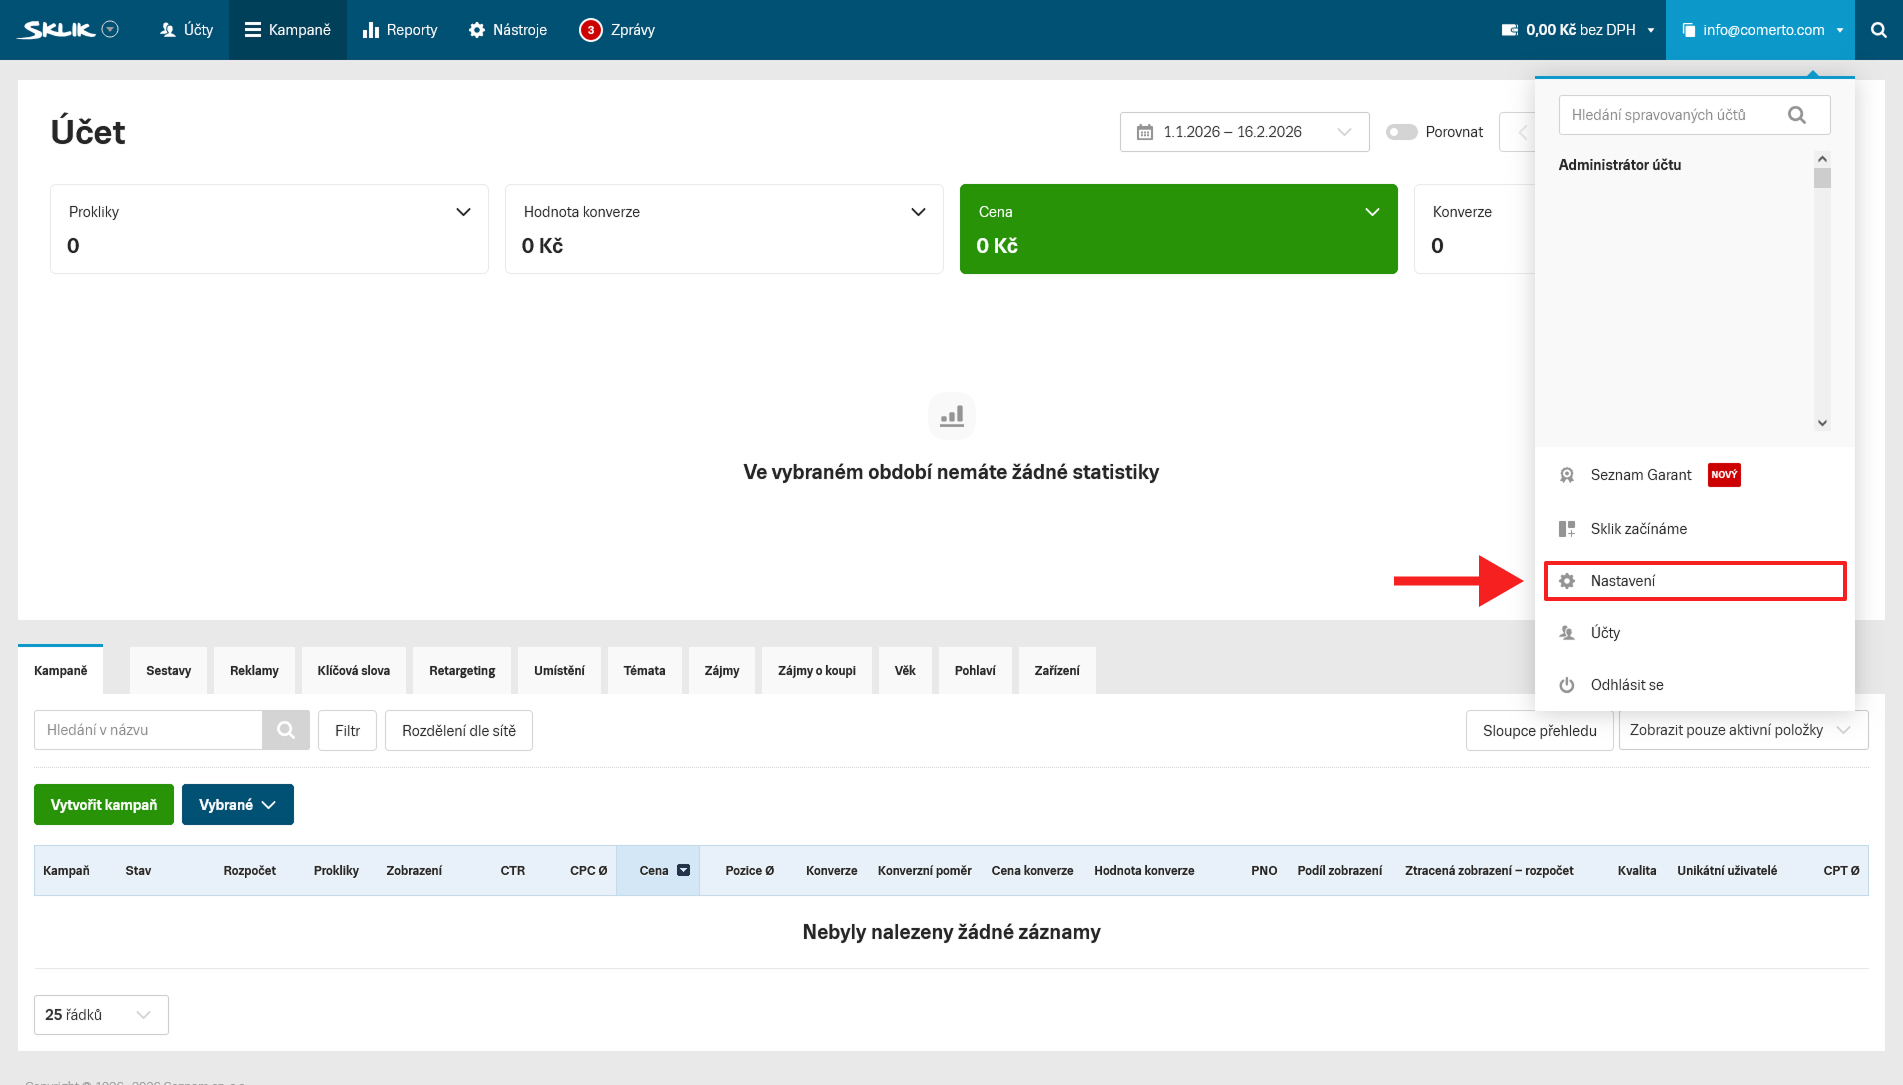Toggle sort arrow on Cena column
1903x1085 pixels.
(684, 870)
